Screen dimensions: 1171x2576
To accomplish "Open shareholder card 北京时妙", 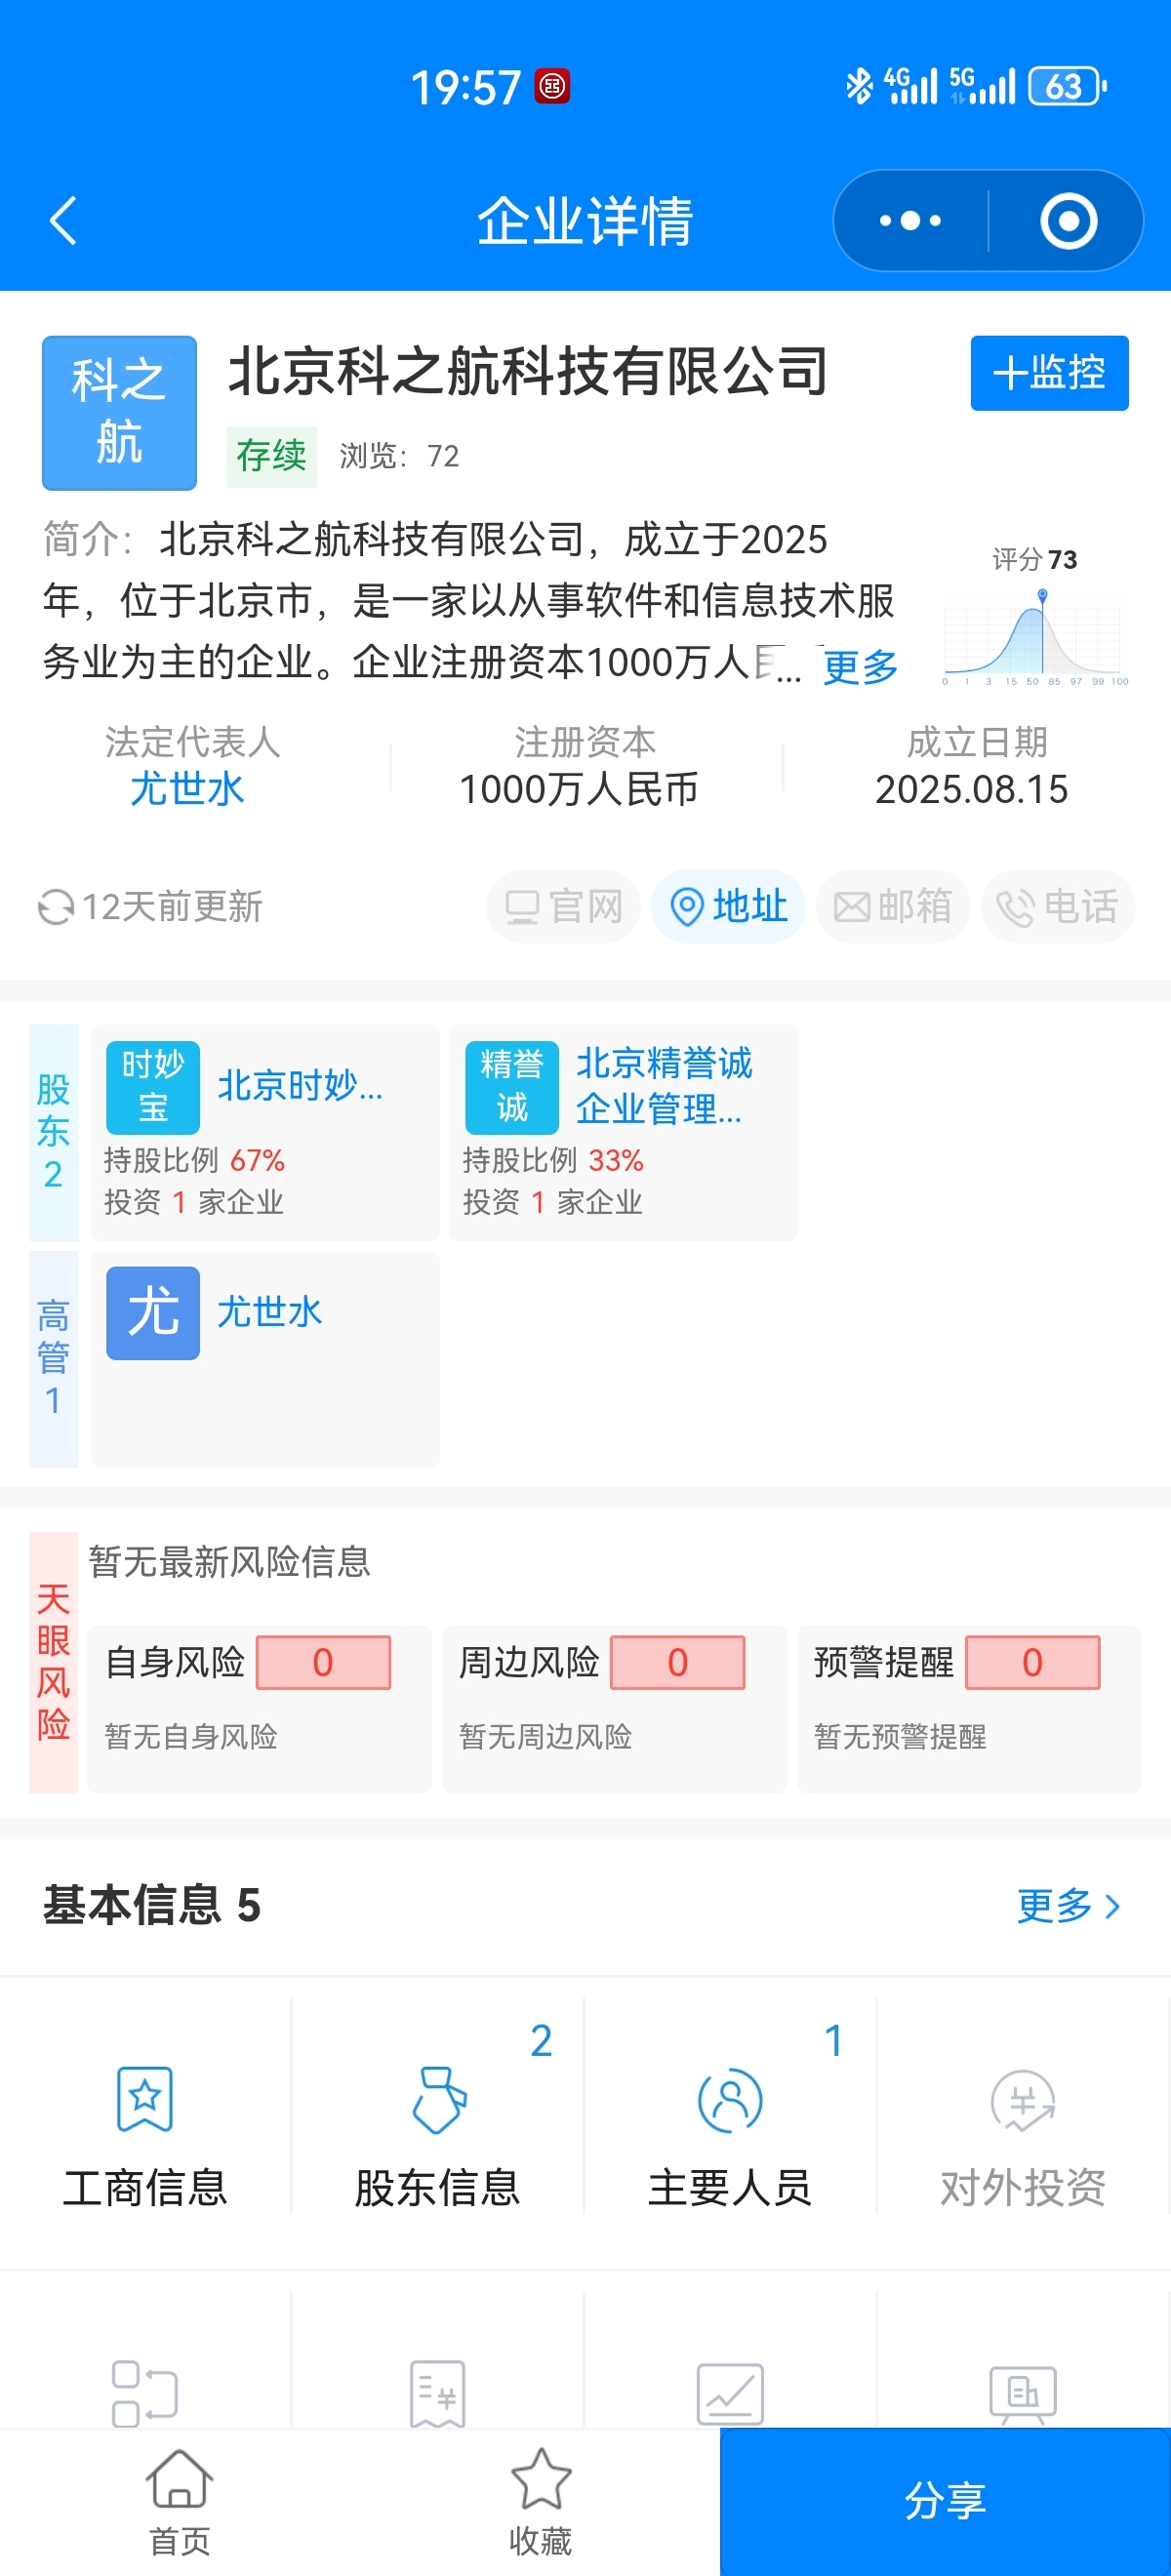I will pyautogui.click(x=264, y=1132).
